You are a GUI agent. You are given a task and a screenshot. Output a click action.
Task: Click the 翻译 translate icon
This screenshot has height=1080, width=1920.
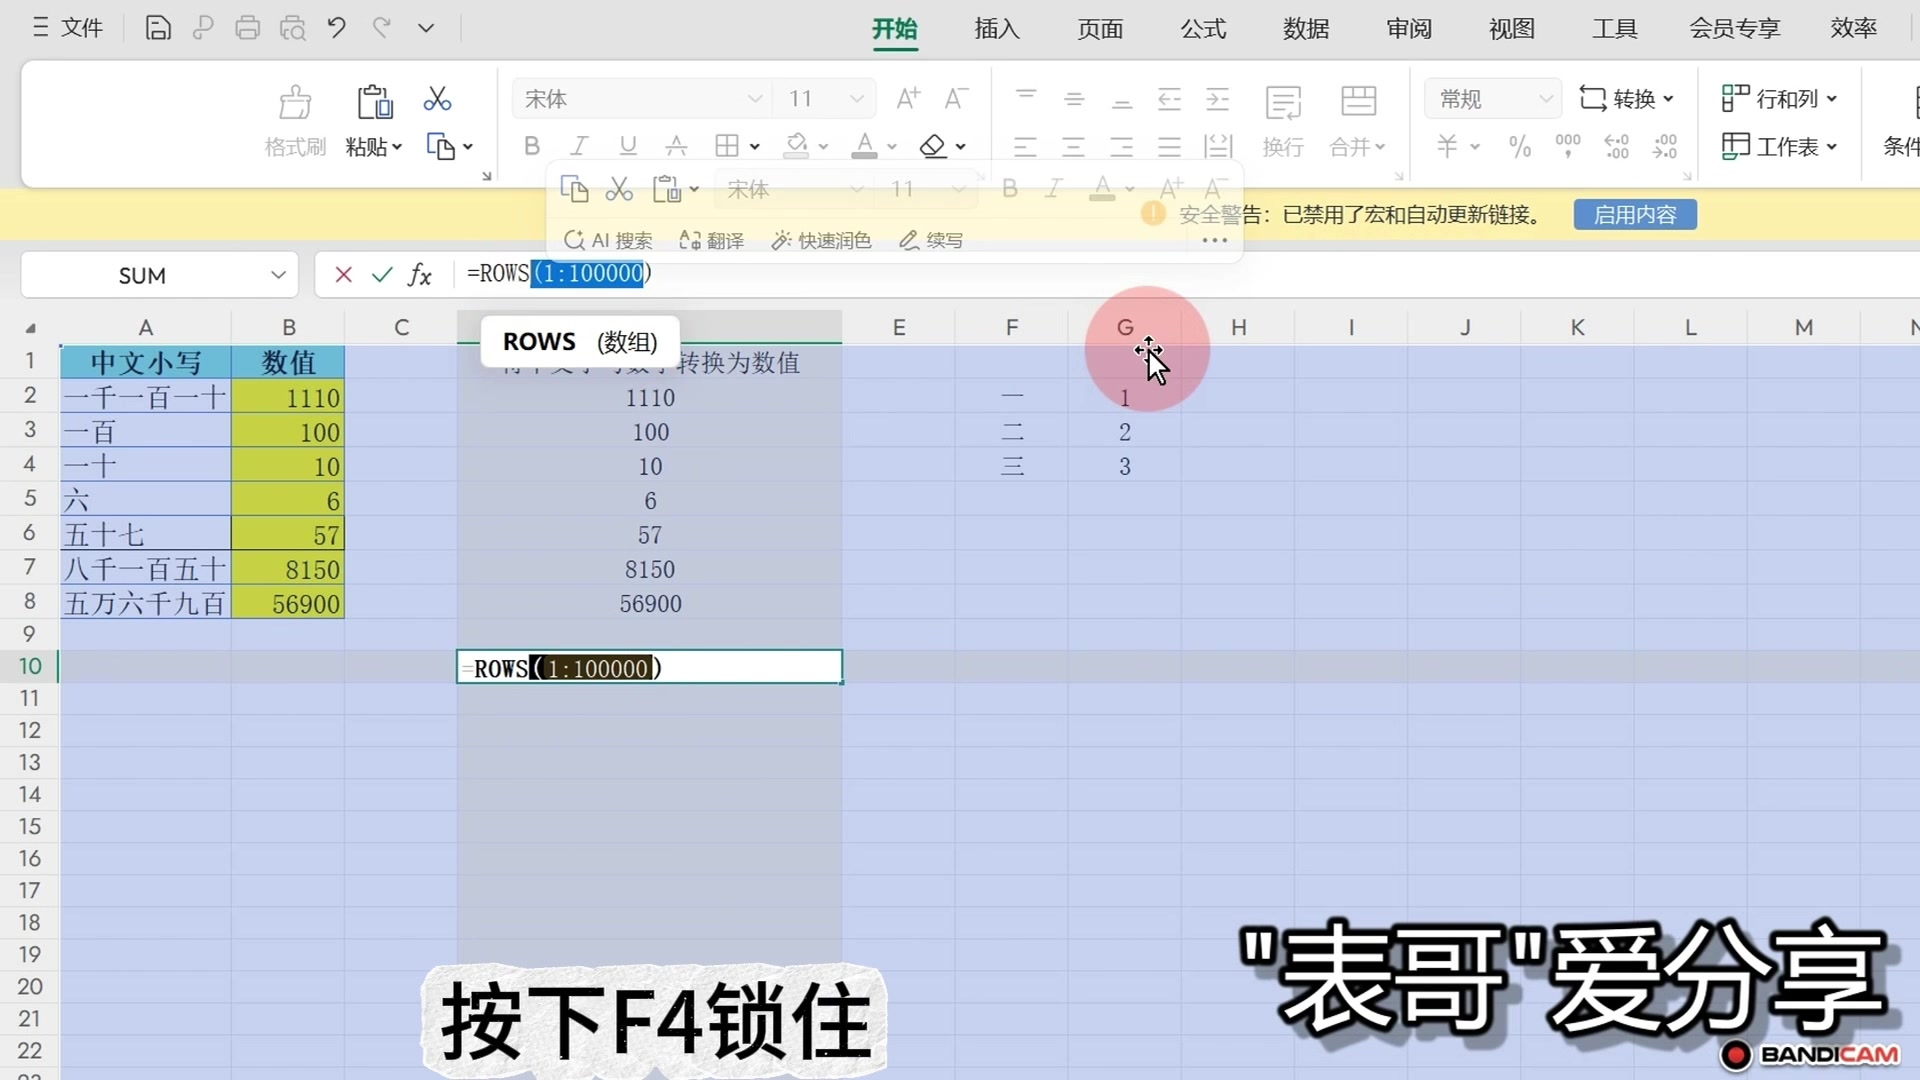pyautogui.click(x=711, y=240)
